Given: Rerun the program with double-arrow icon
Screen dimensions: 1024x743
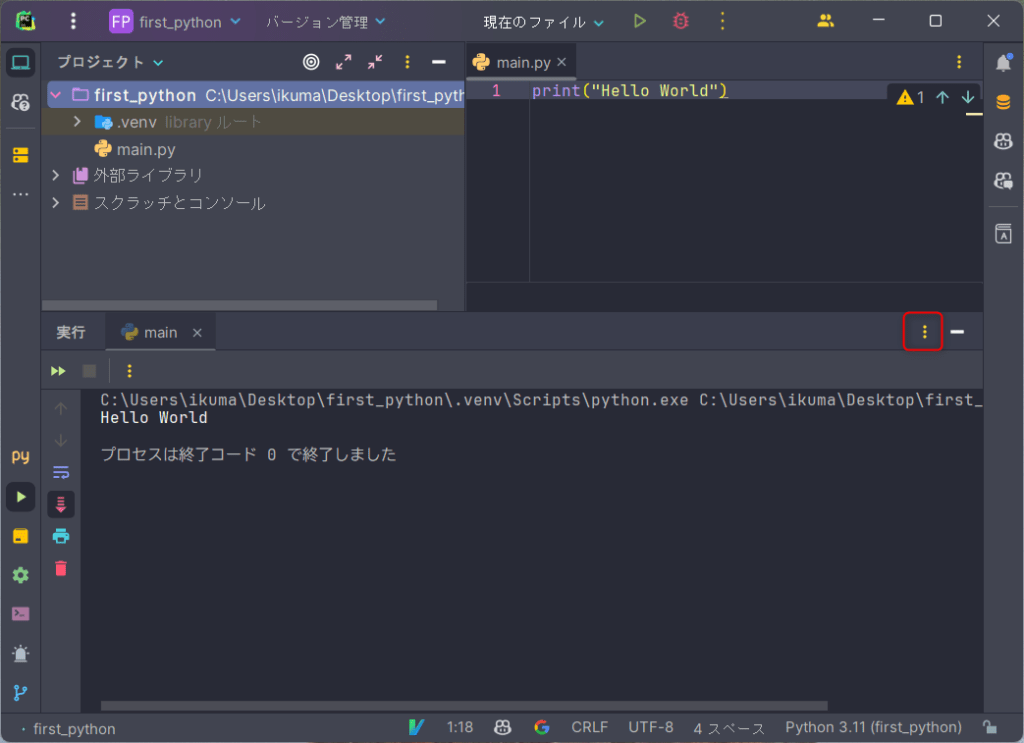Looking at the screenshot, I should [57, 370].
